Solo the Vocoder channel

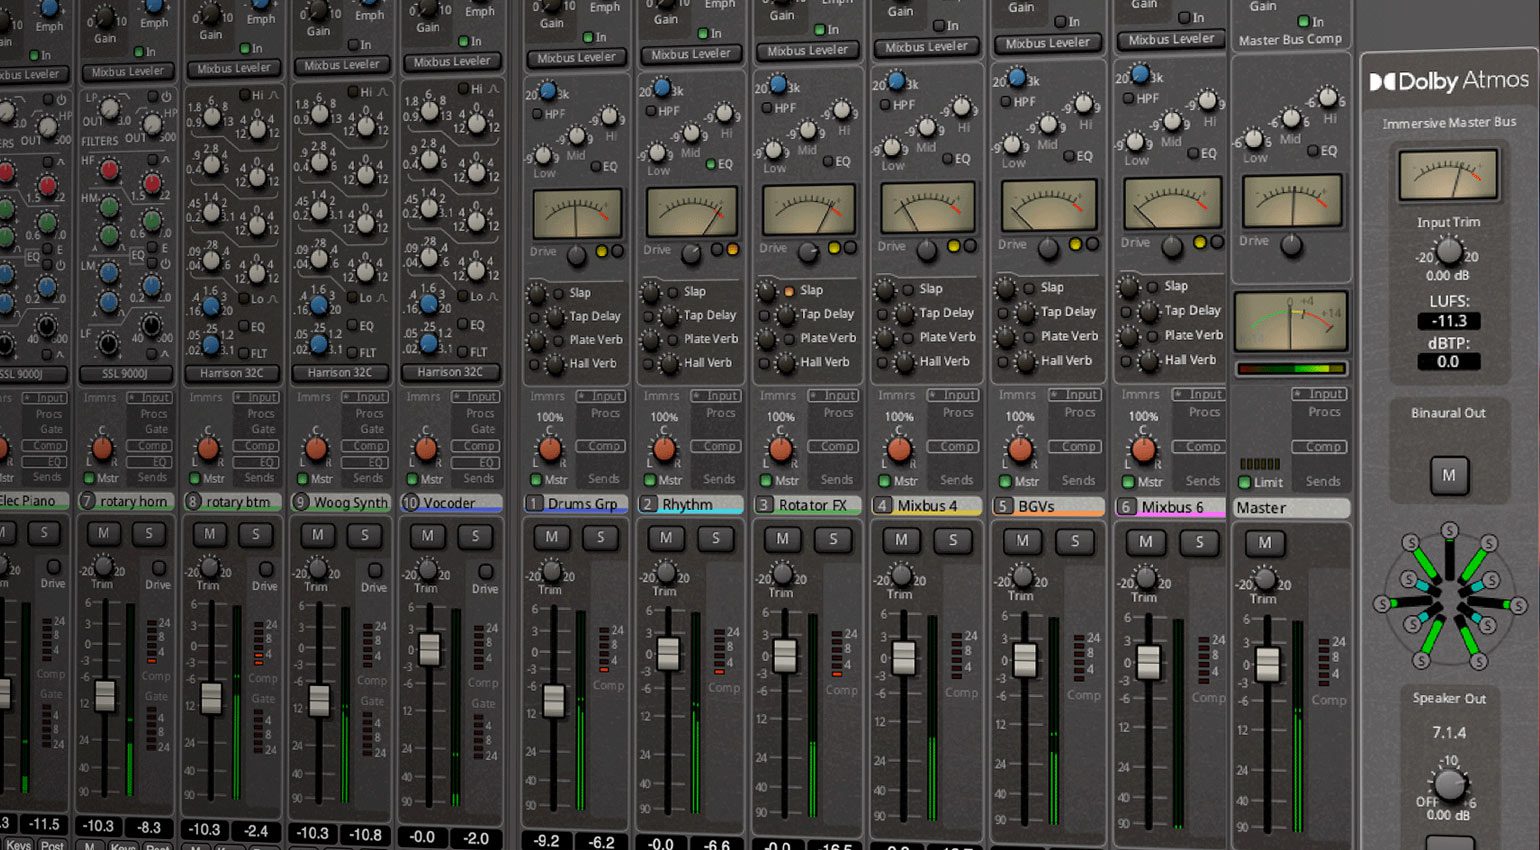[475, 535]
